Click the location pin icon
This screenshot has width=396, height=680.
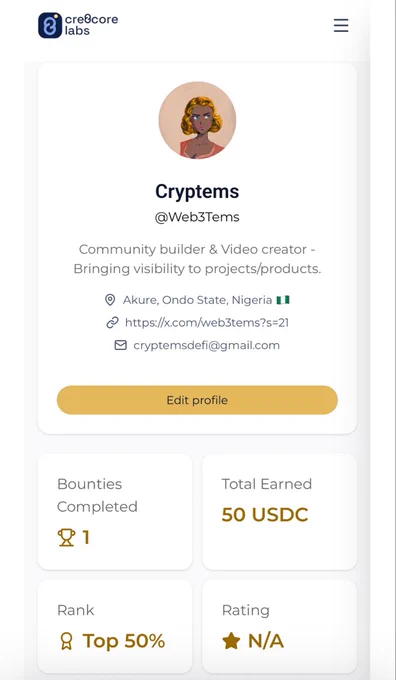coord(110,300)
